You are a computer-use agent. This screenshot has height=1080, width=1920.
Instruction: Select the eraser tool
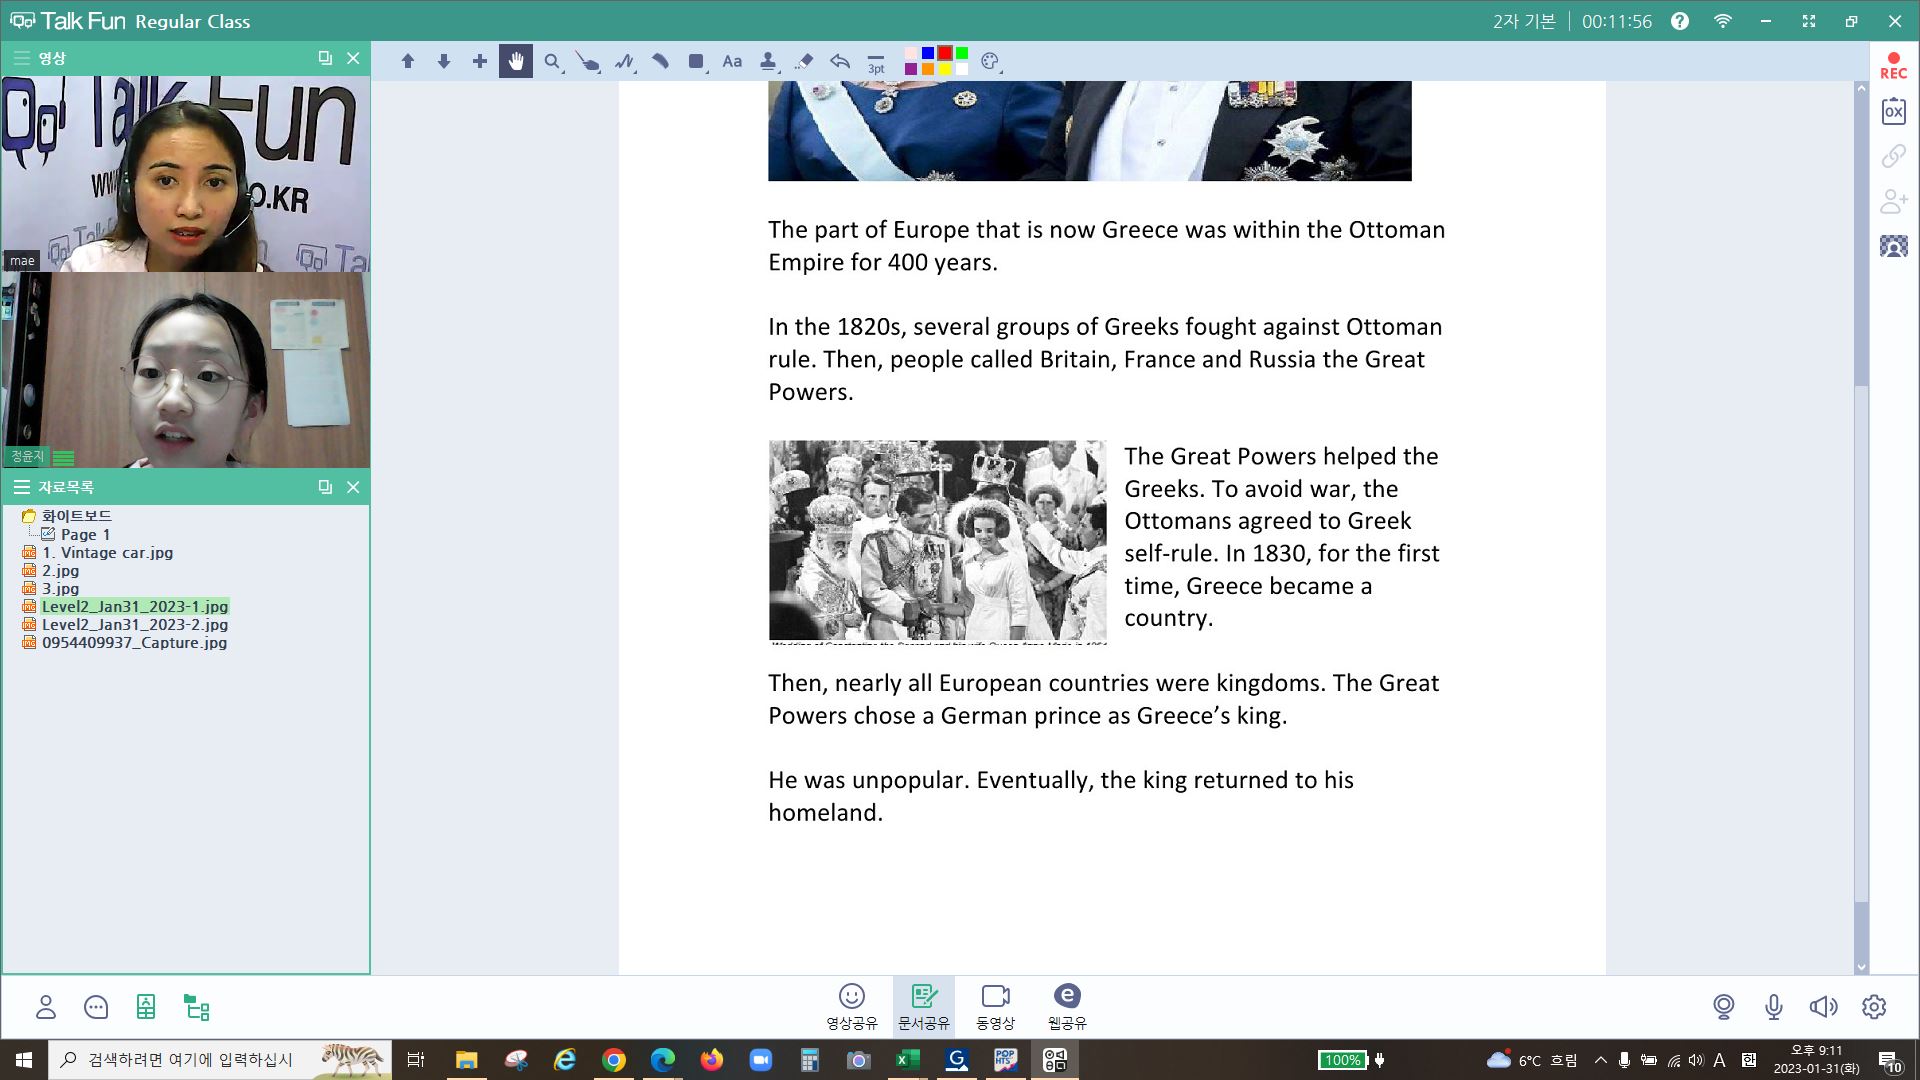[x=804, y=61]
